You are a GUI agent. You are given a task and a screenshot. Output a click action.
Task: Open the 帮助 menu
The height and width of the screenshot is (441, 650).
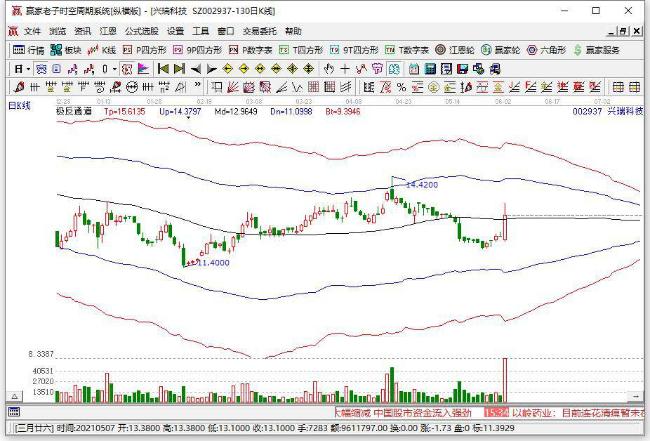tap(293, 32)
